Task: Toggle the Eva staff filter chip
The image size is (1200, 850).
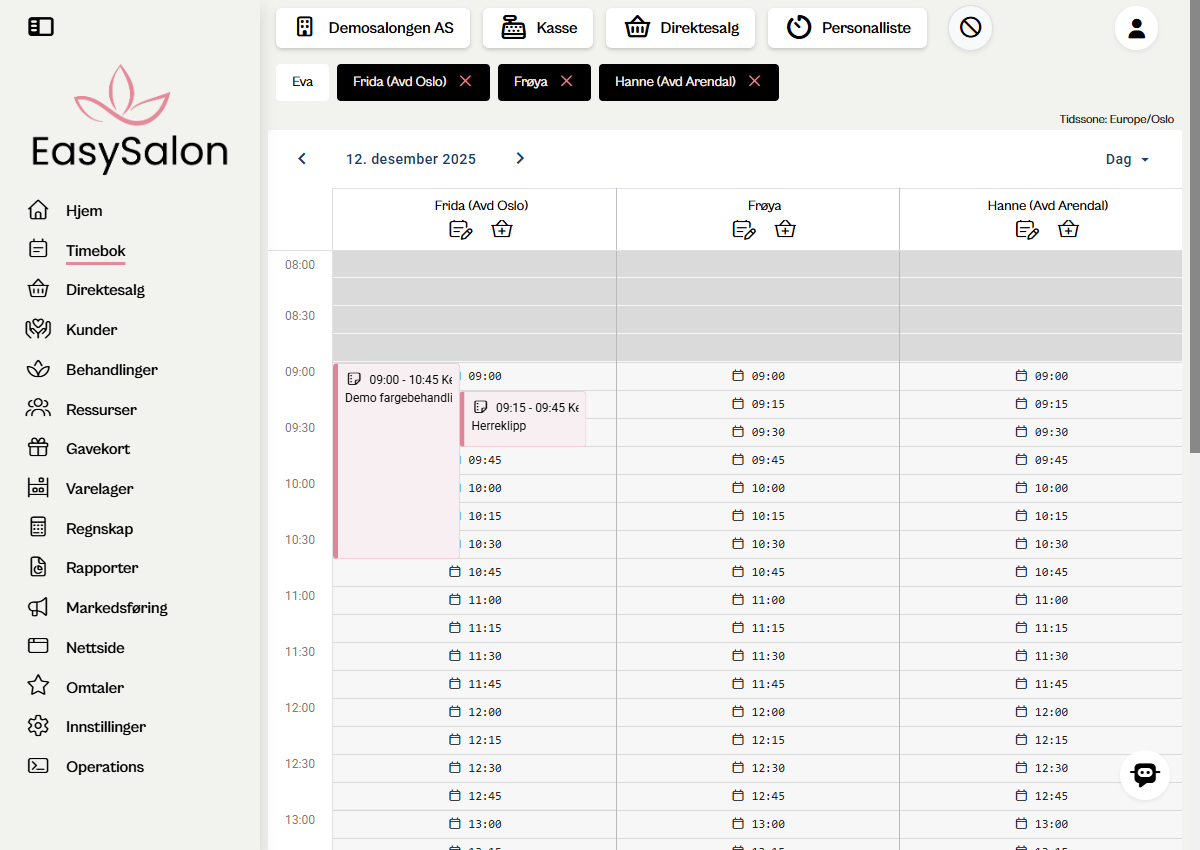Action: click(x=302, y=82)
